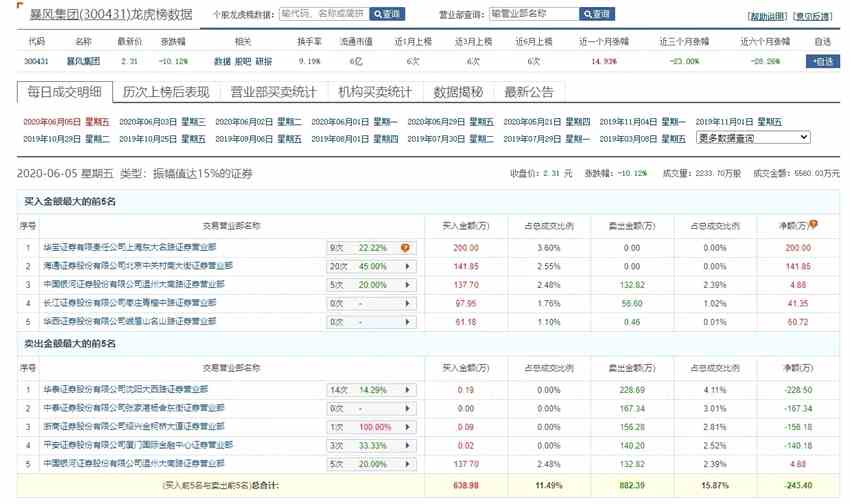This screenshot has width=850, height=504.
Task: Click the 暴风集团 stock name link
Action: (x=83, y=62)
